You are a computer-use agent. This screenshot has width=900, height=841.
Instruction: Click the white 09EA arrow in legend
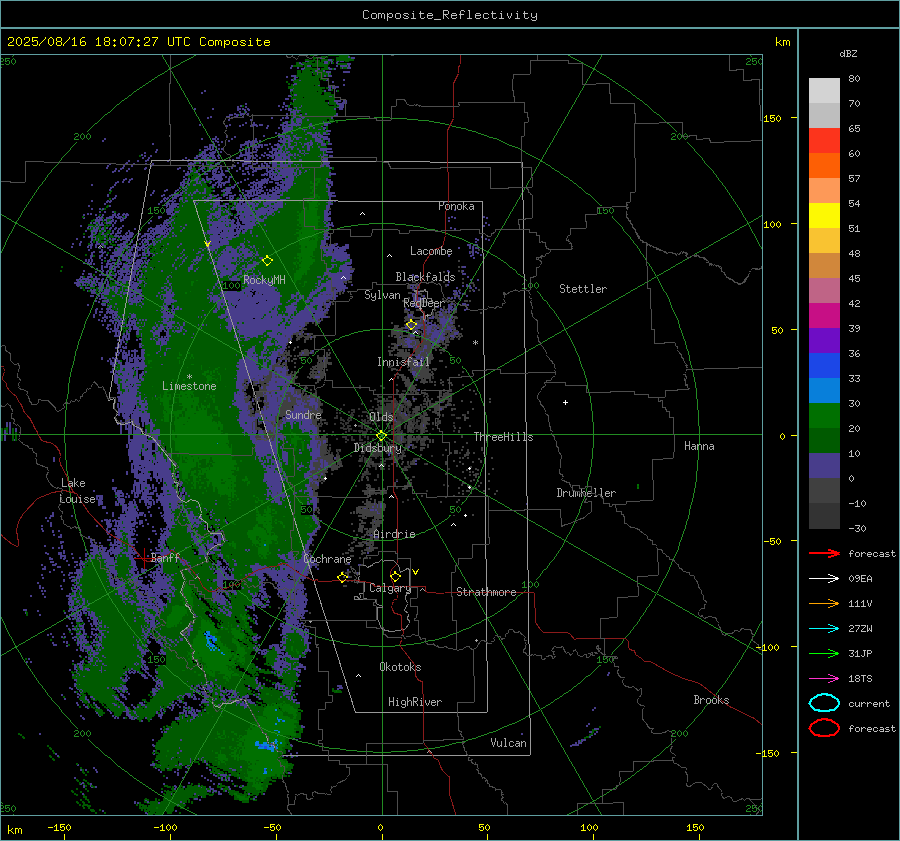point(824,579)
